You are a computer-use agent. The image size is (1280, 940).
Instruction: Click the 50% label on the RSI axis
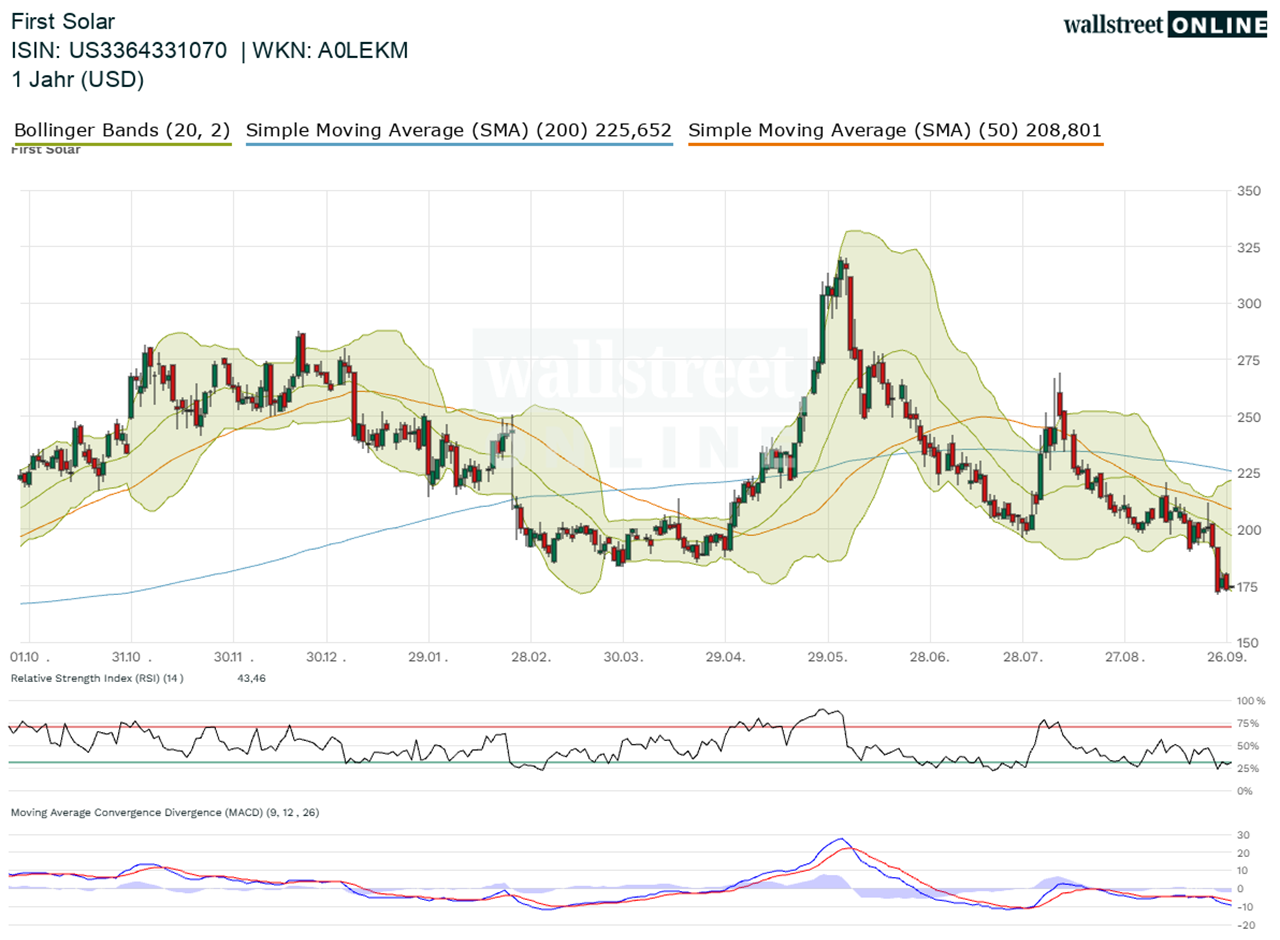tap(1247, 746)
